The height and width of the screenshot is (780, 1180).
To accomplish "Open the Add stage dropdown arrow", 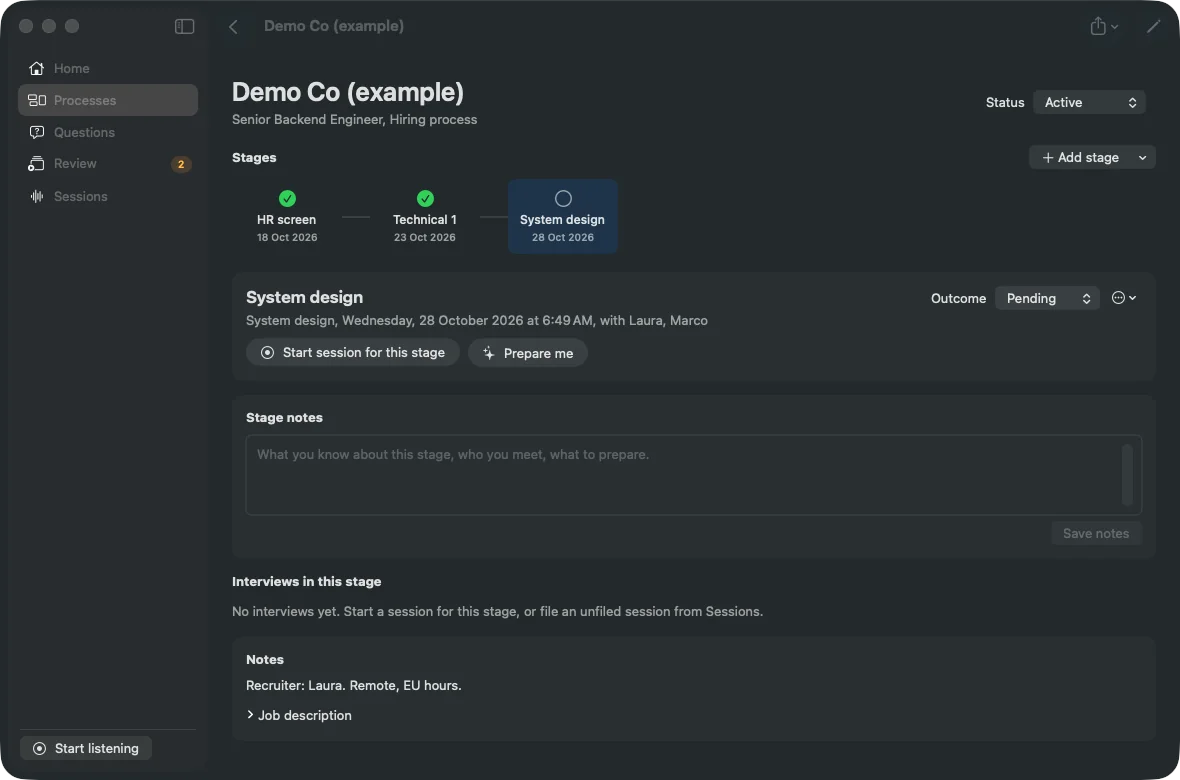I will (1142, 157).
